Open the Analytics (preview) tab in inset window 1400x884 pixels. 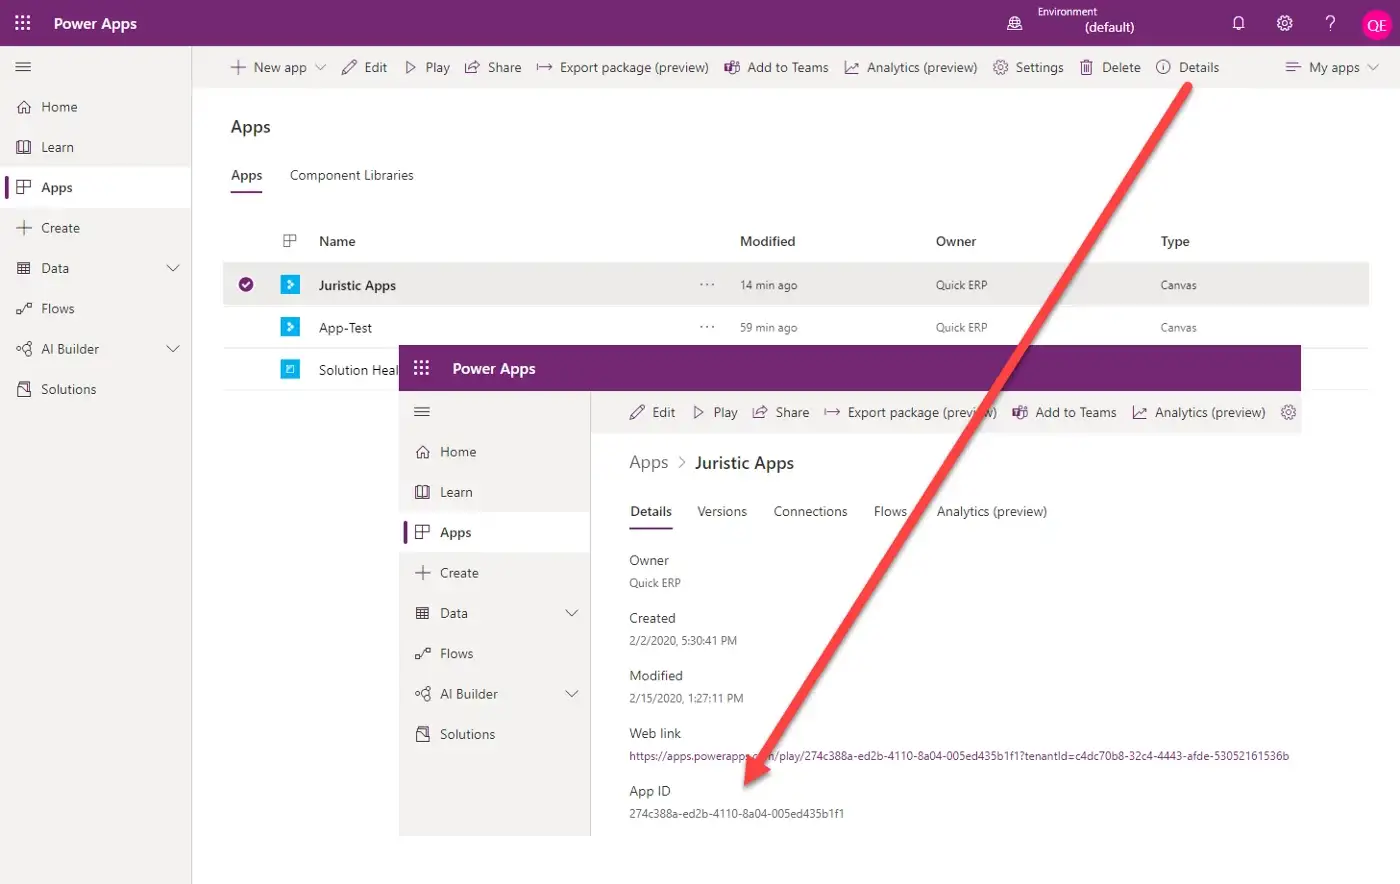pyautogui.click(x=991, y=511)
